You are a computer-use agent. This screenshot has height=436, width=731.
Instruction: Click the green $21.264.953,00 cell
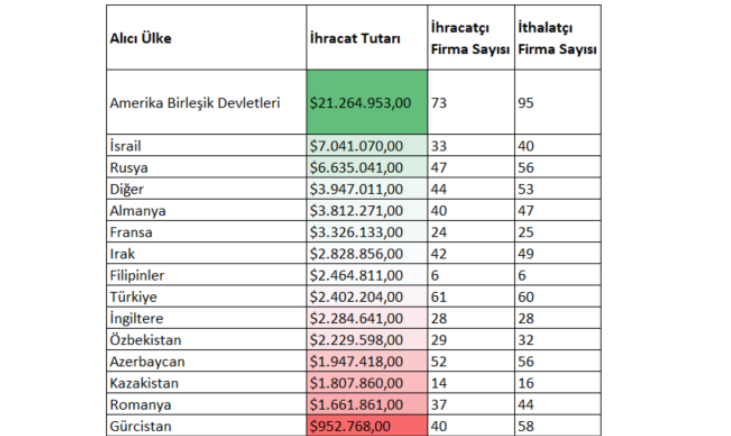(x=366, y=102)
